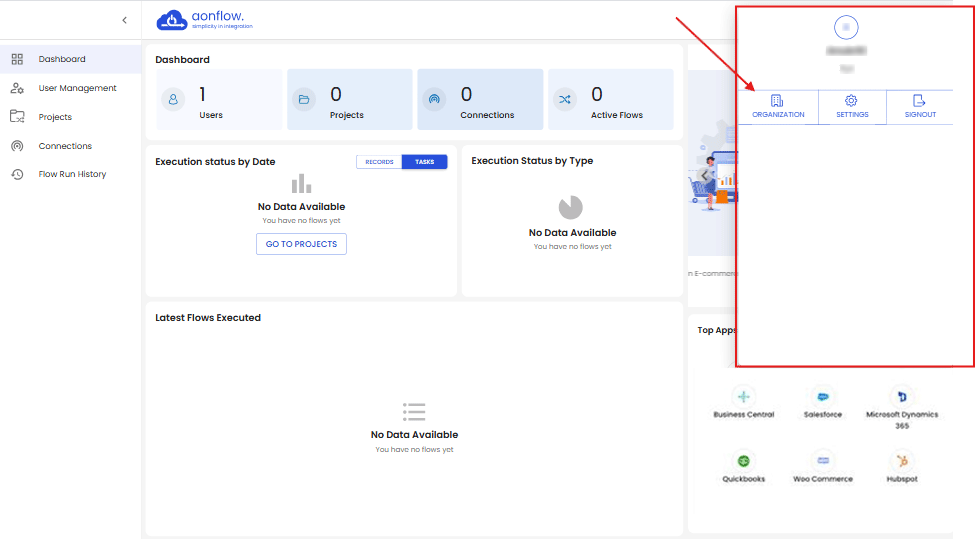The height and width of the screenshot is (539, 975).
Task: Switch chart to TASKS view
Action: click(424, 162)
